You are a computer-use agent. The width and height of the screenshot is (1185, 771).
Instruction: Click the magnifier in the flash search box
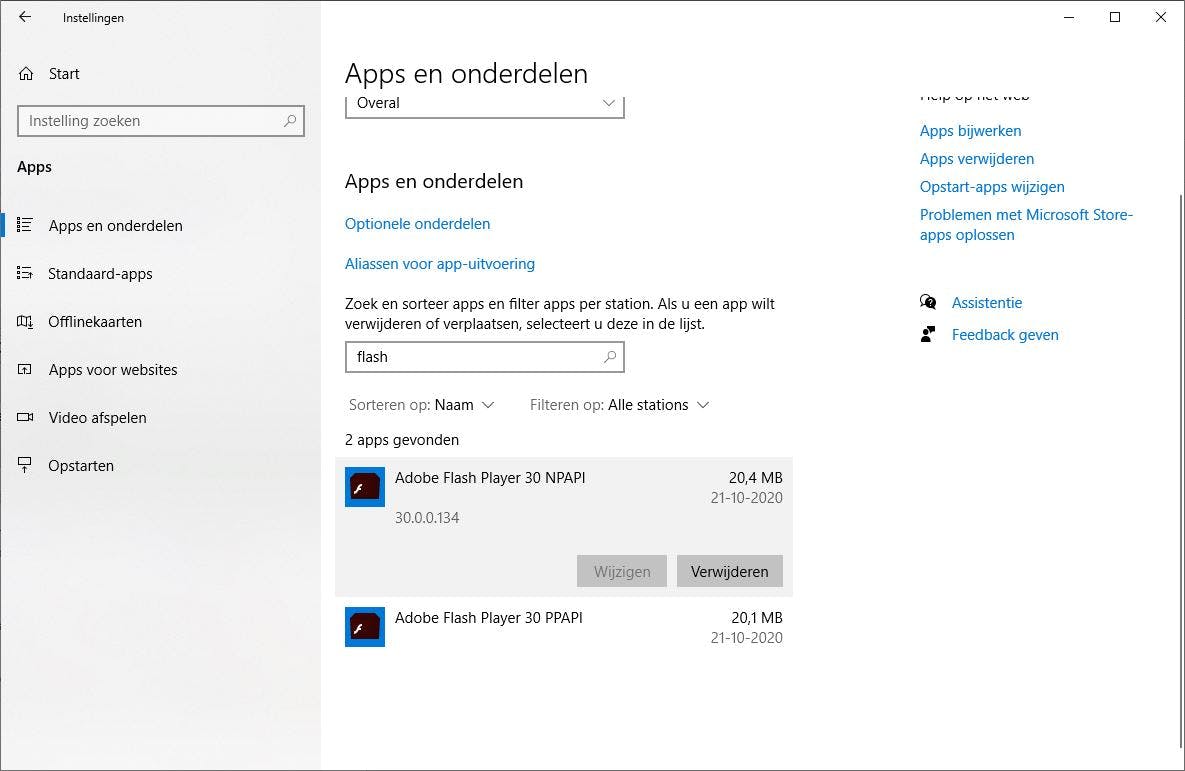610,357
